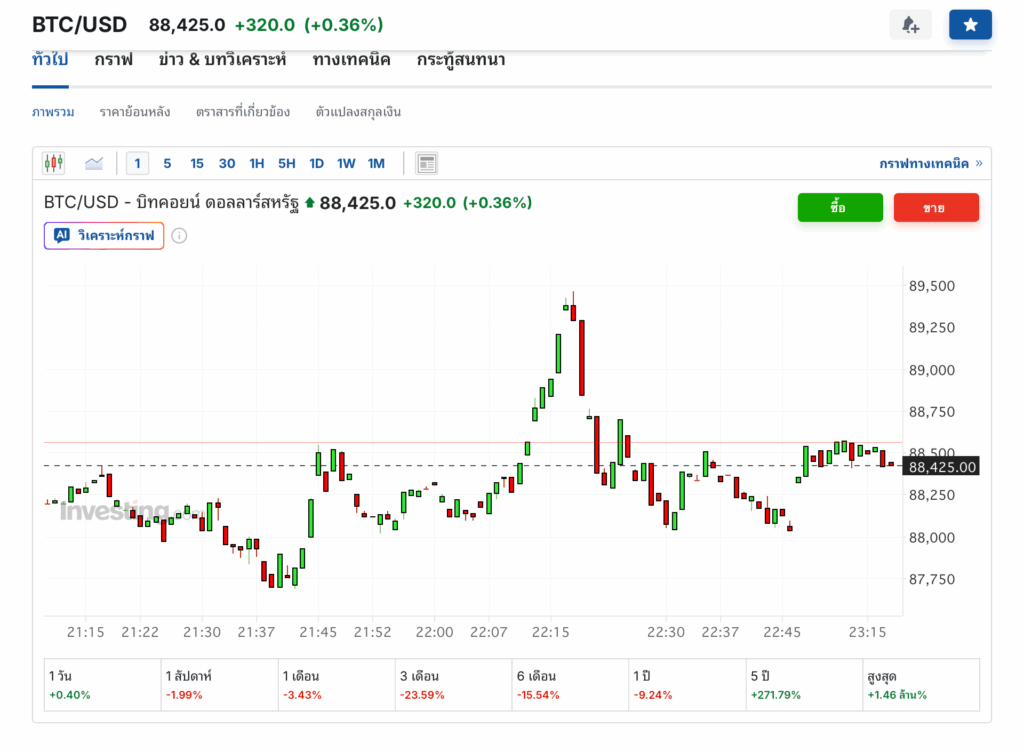Viewport: 1024px width, 751px height.
Task: Open the ข่าว & บทวิเคราะห์ tab
Action: (222, 60)
